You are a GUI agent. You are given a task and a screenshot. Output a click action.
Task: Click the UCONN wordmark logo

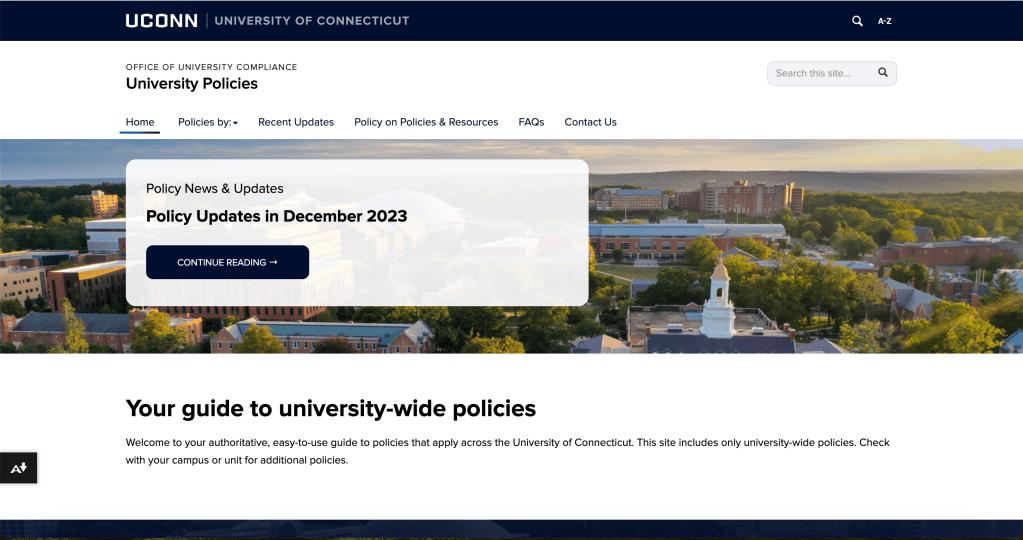(161, 21)
